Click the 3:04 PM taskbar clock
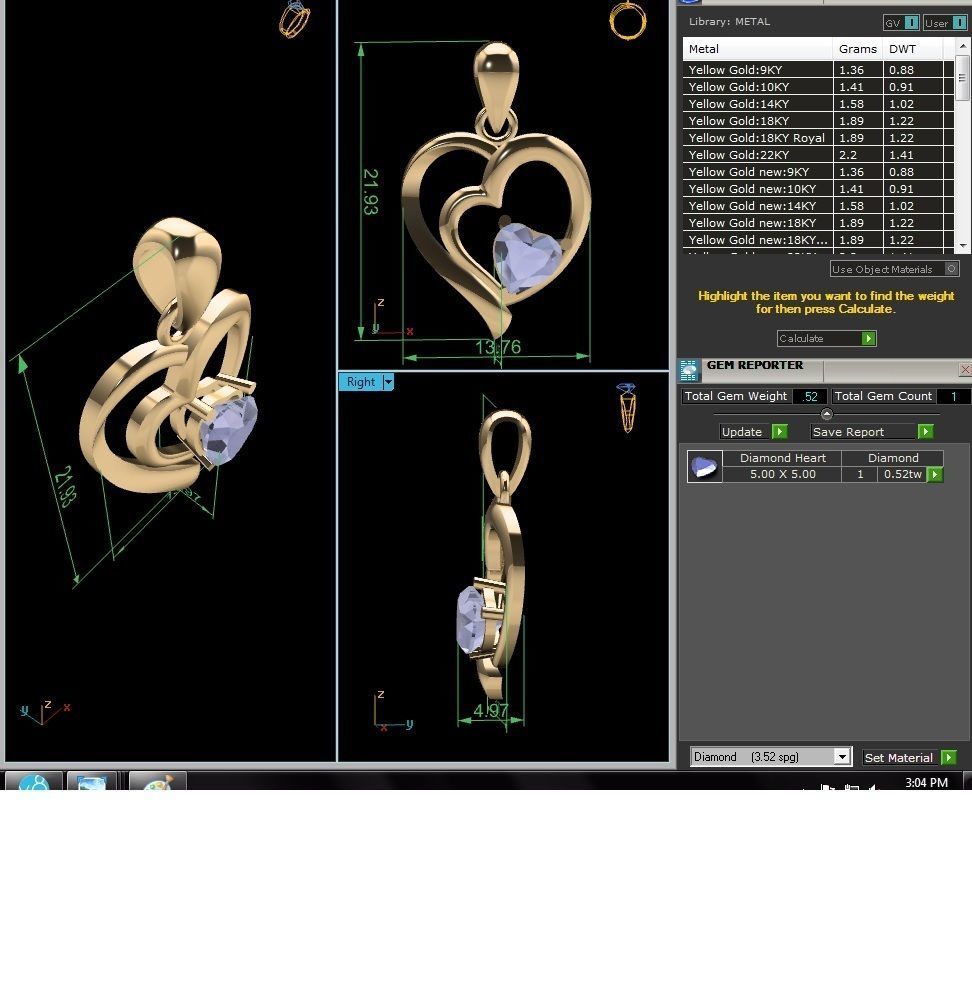972x983 pixels. click(x=926, y=782)
